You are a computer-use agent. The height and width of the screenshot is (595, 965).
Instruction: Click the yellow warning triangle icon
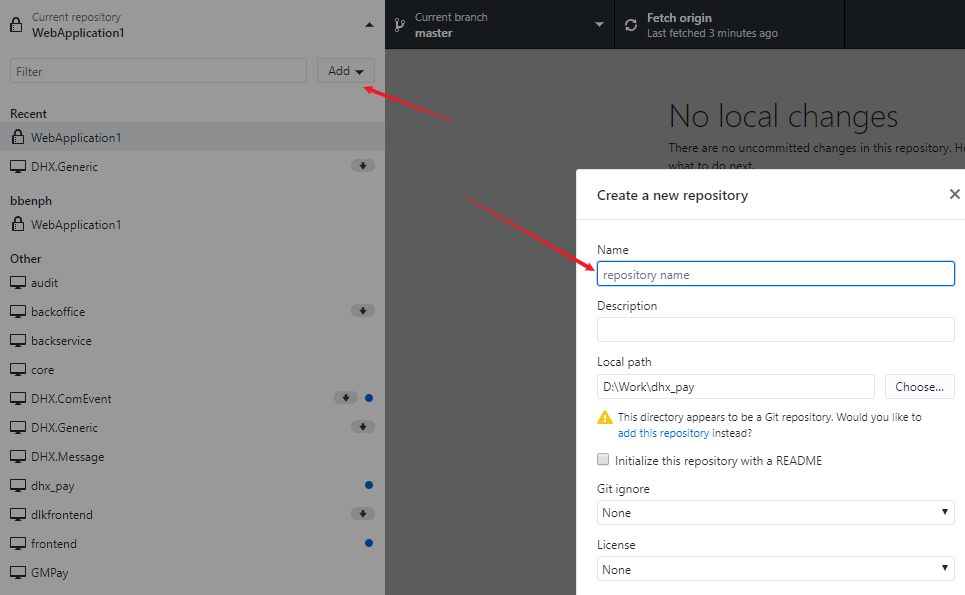605,417
